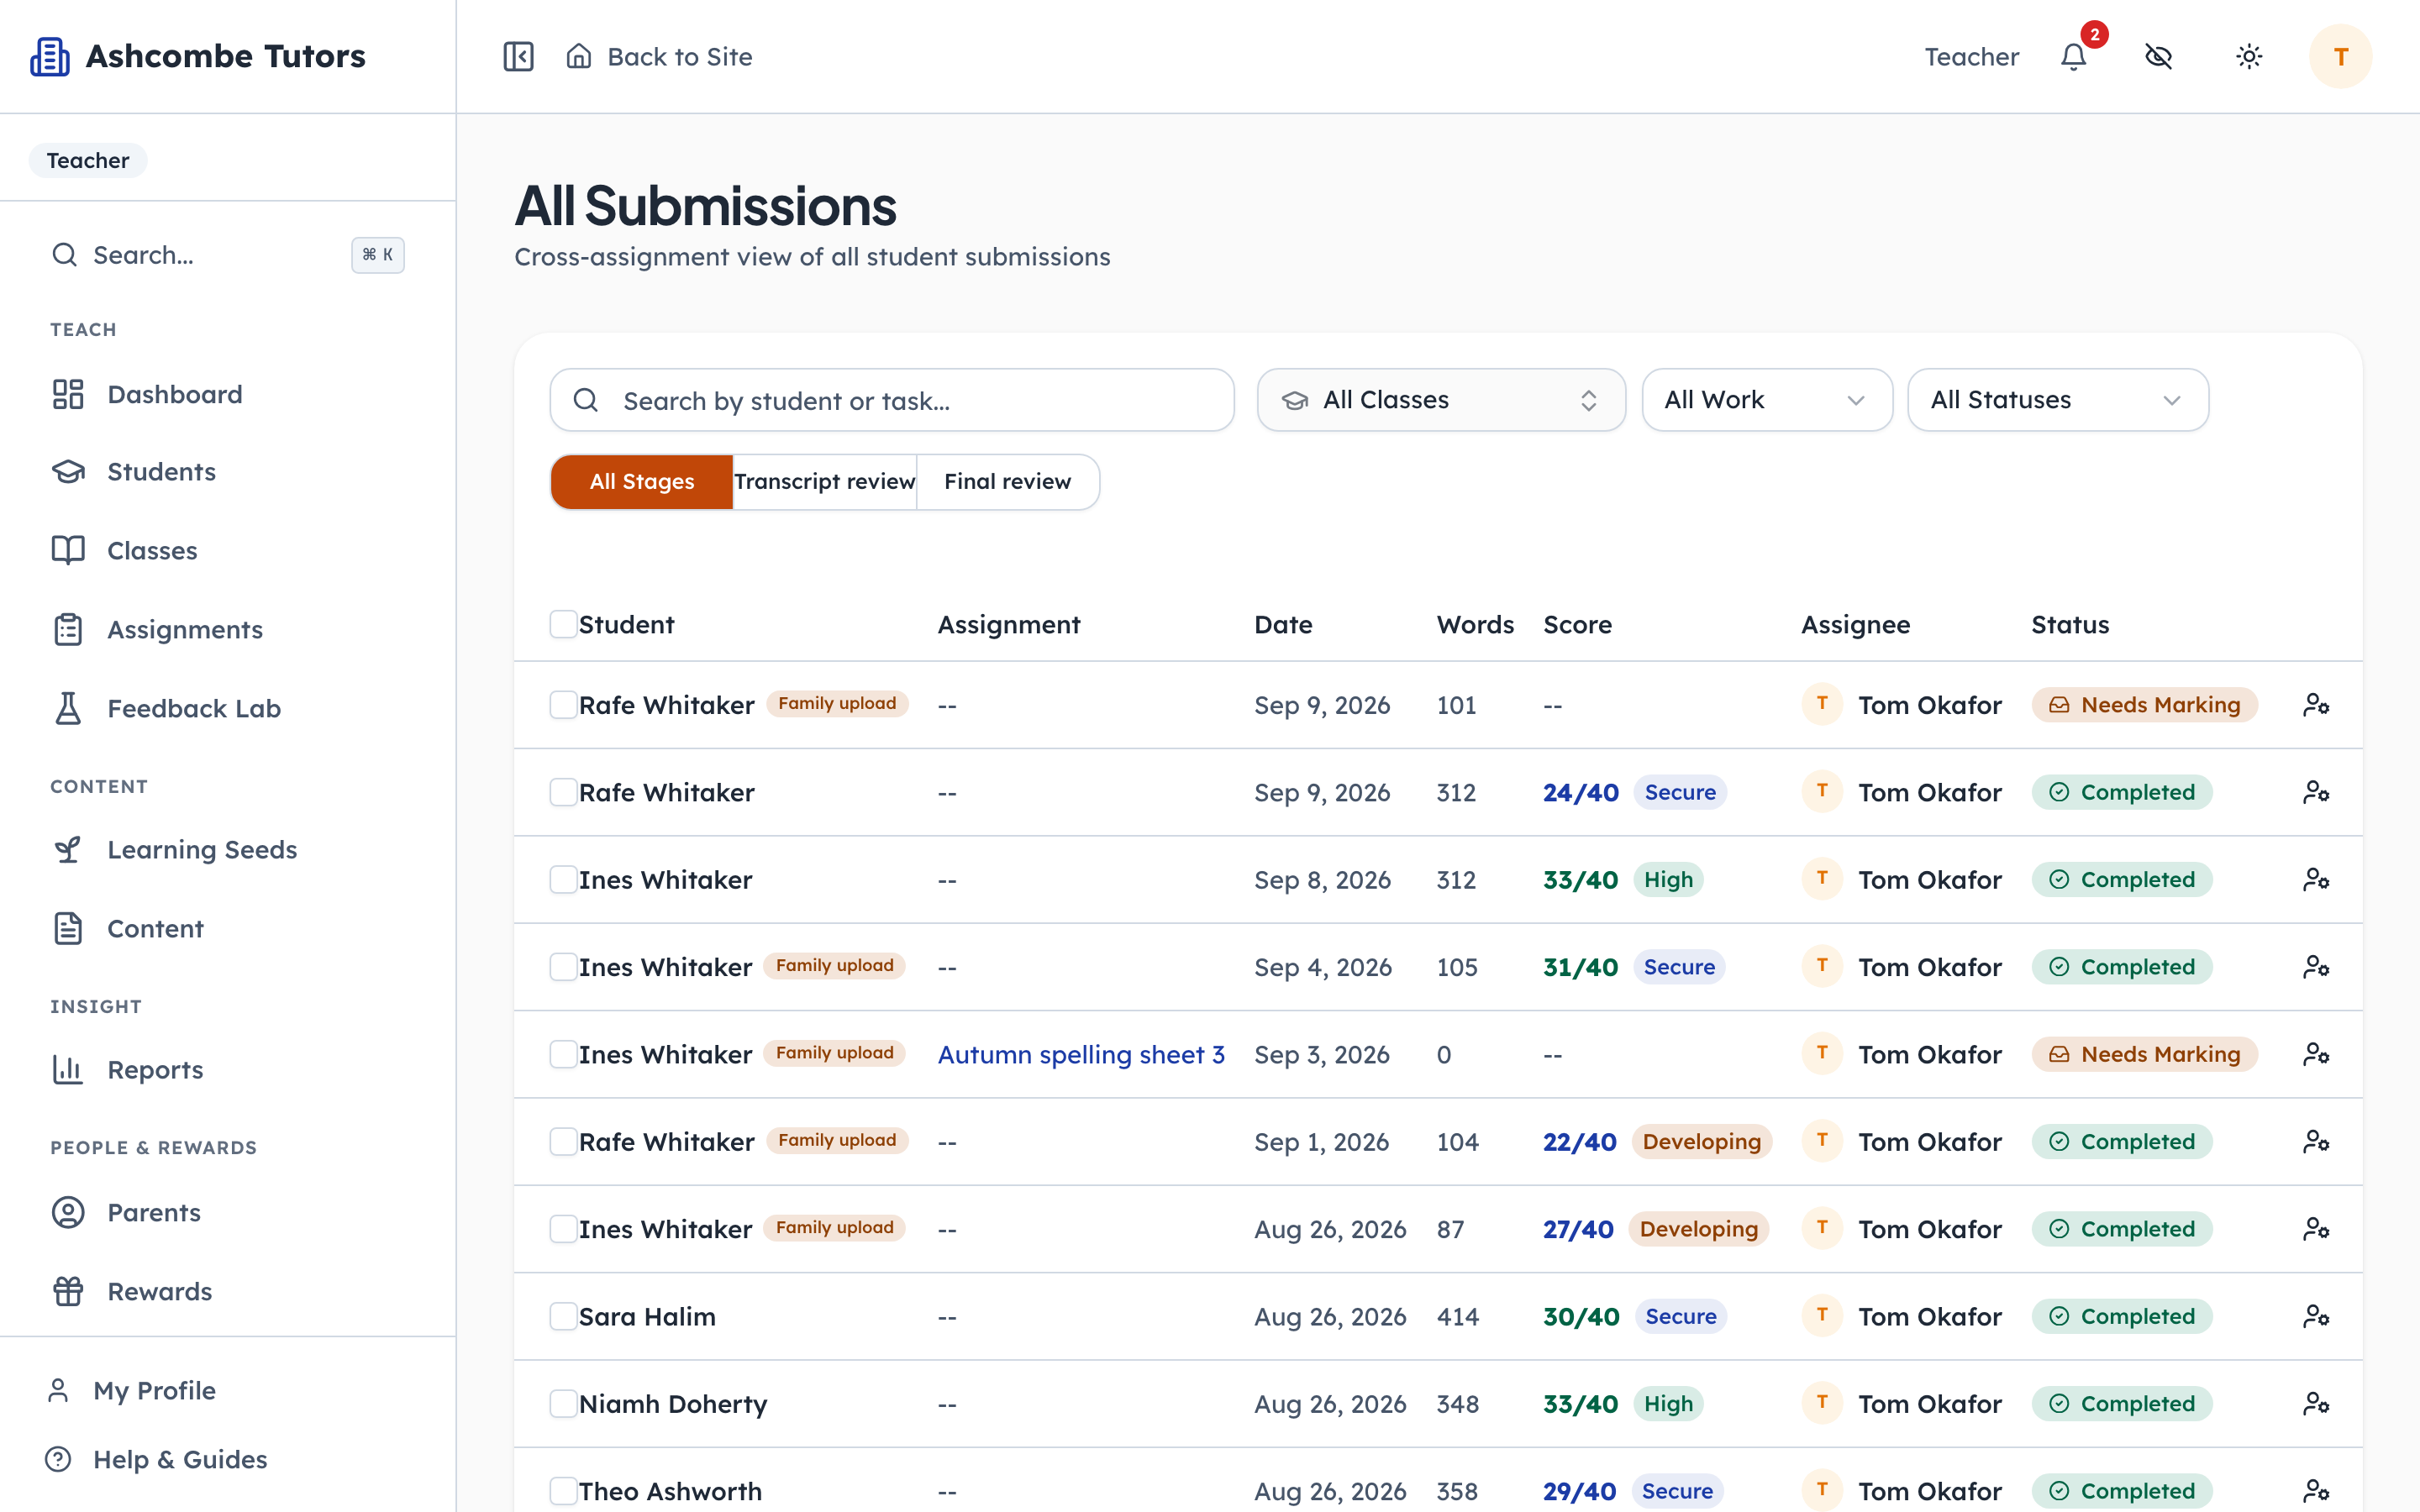The height and width of the screenshot is (1512, 2420).
Task: Click the Sara Halim student name
Action: [647, 1316]
